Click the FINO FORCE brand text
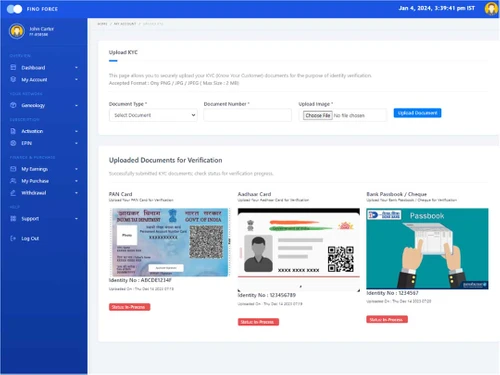 [x=42, y=9]
